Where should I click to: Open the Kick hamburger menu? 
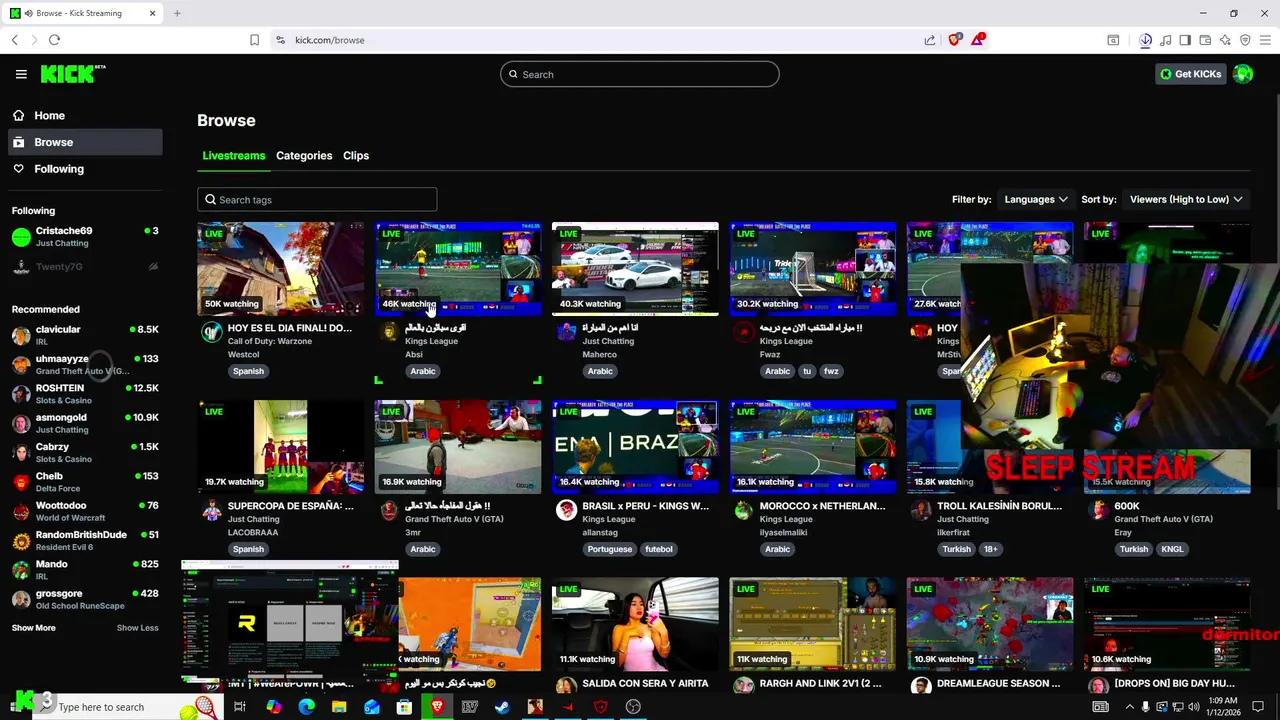pos(21,74)
